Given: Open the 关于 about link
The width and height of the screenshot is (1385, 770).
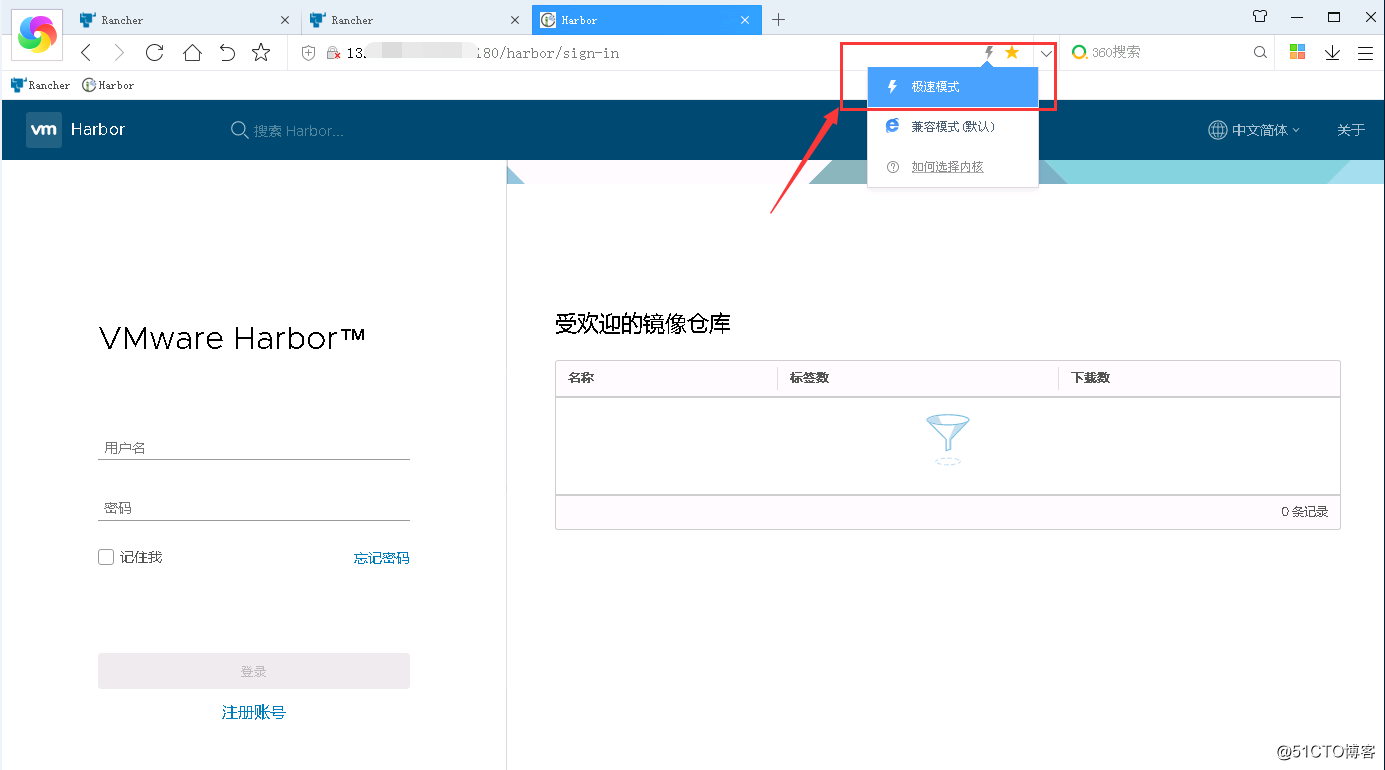Looking at the screenshot, I should 1350,130.
